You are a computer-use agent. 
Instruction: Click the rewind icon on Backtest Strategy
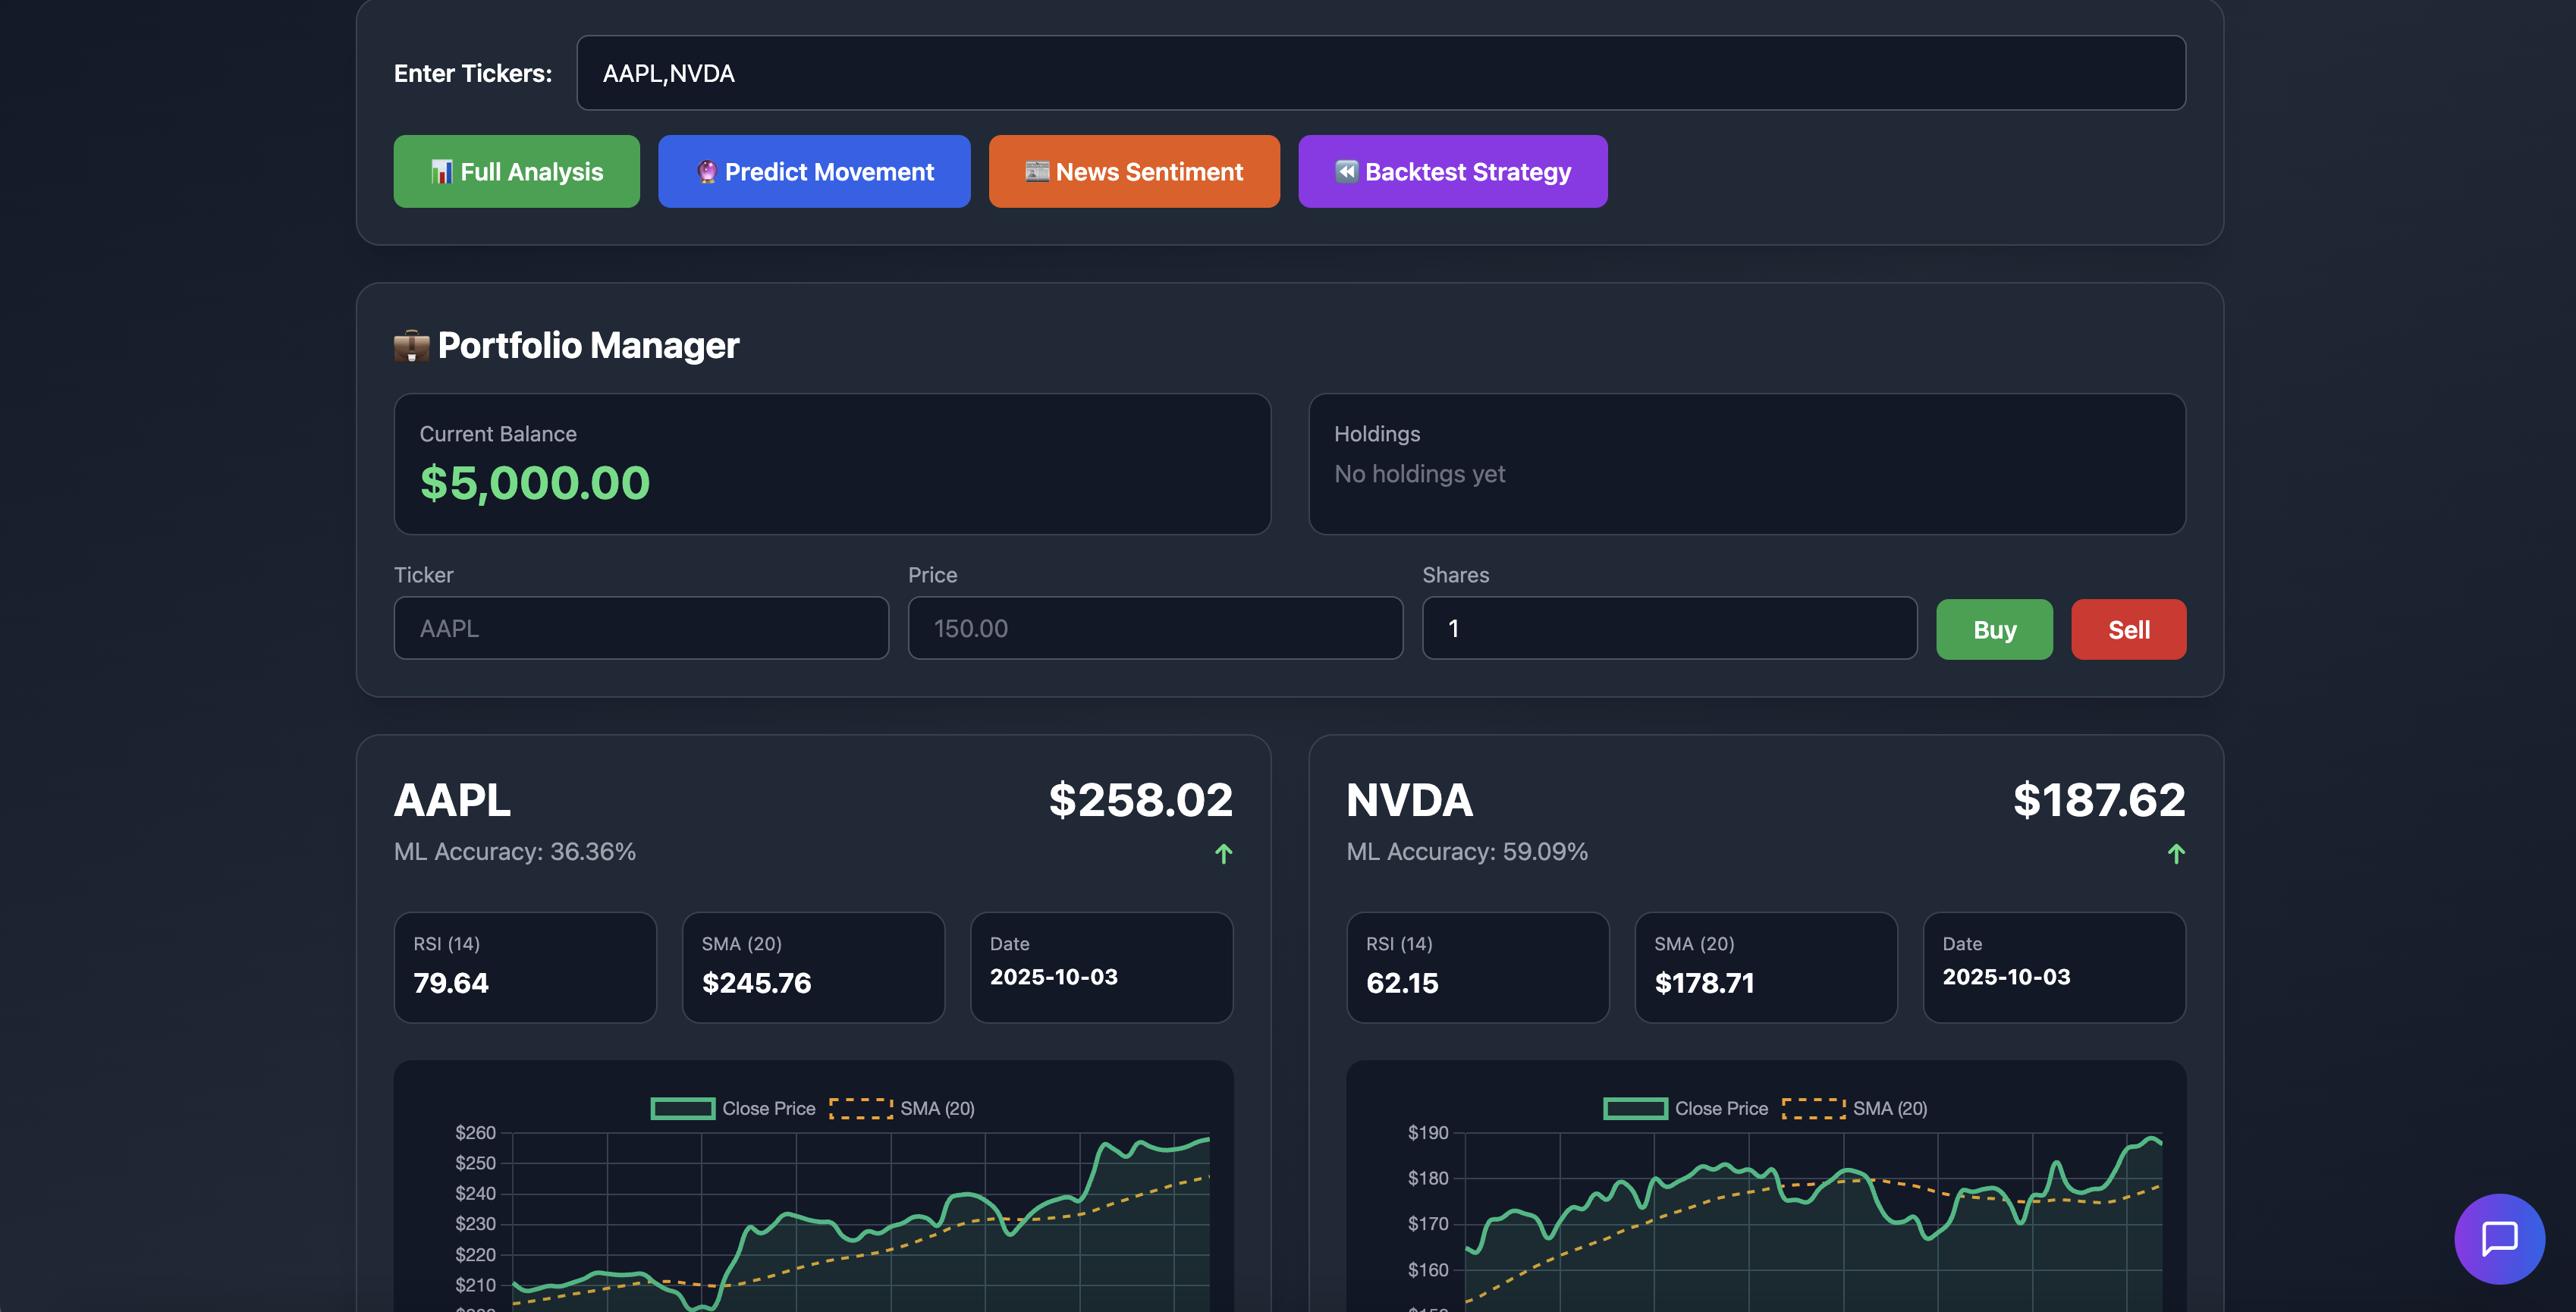1347,172
